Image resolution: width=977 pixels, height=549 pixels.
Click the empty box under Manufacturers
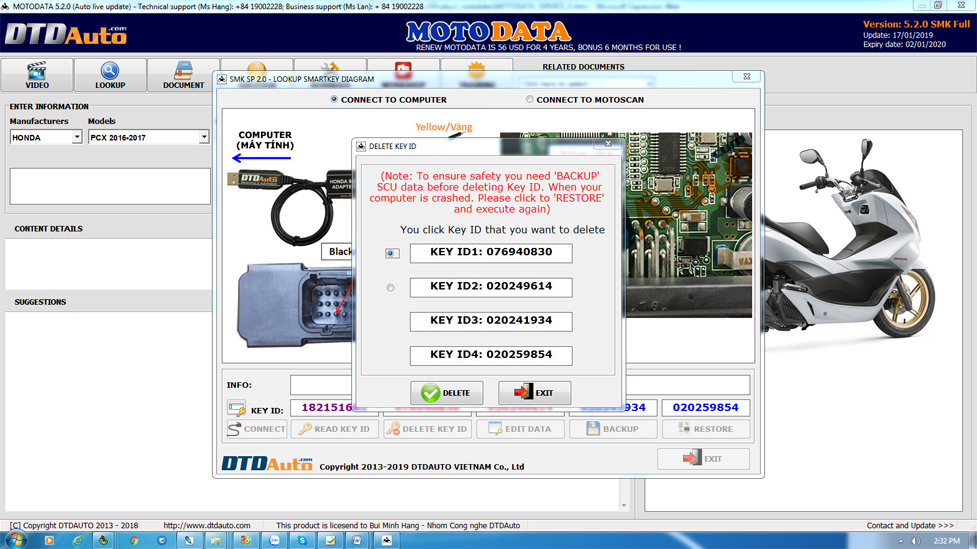tap(110, 186)
